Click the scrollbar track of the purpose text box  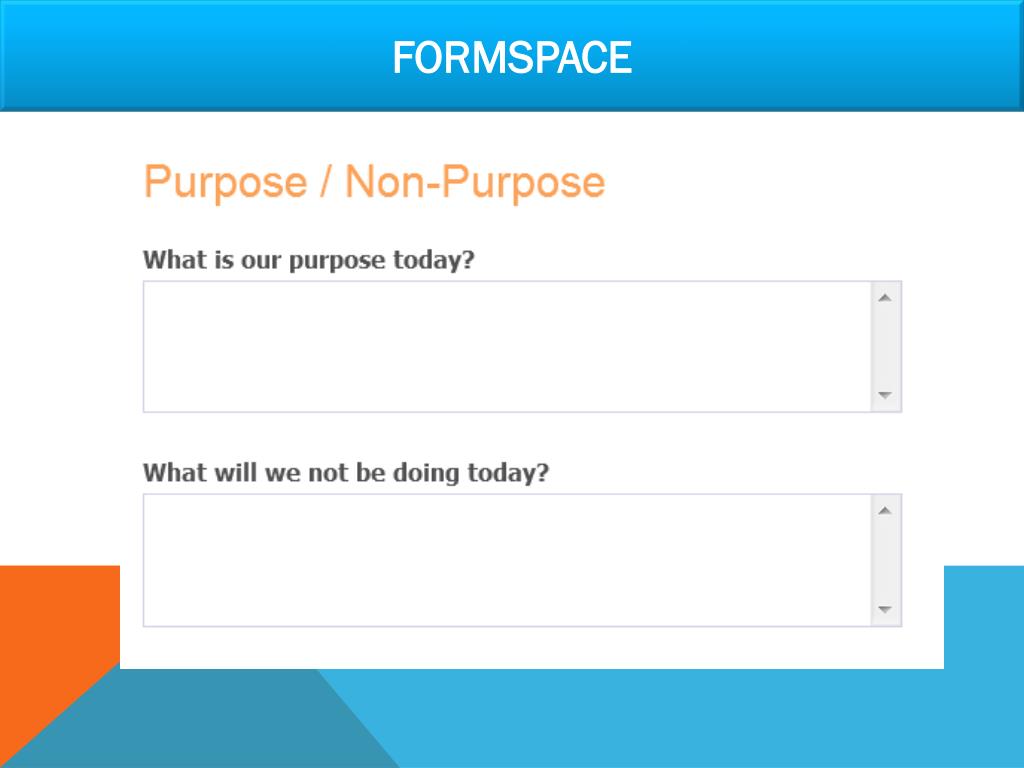885,347
